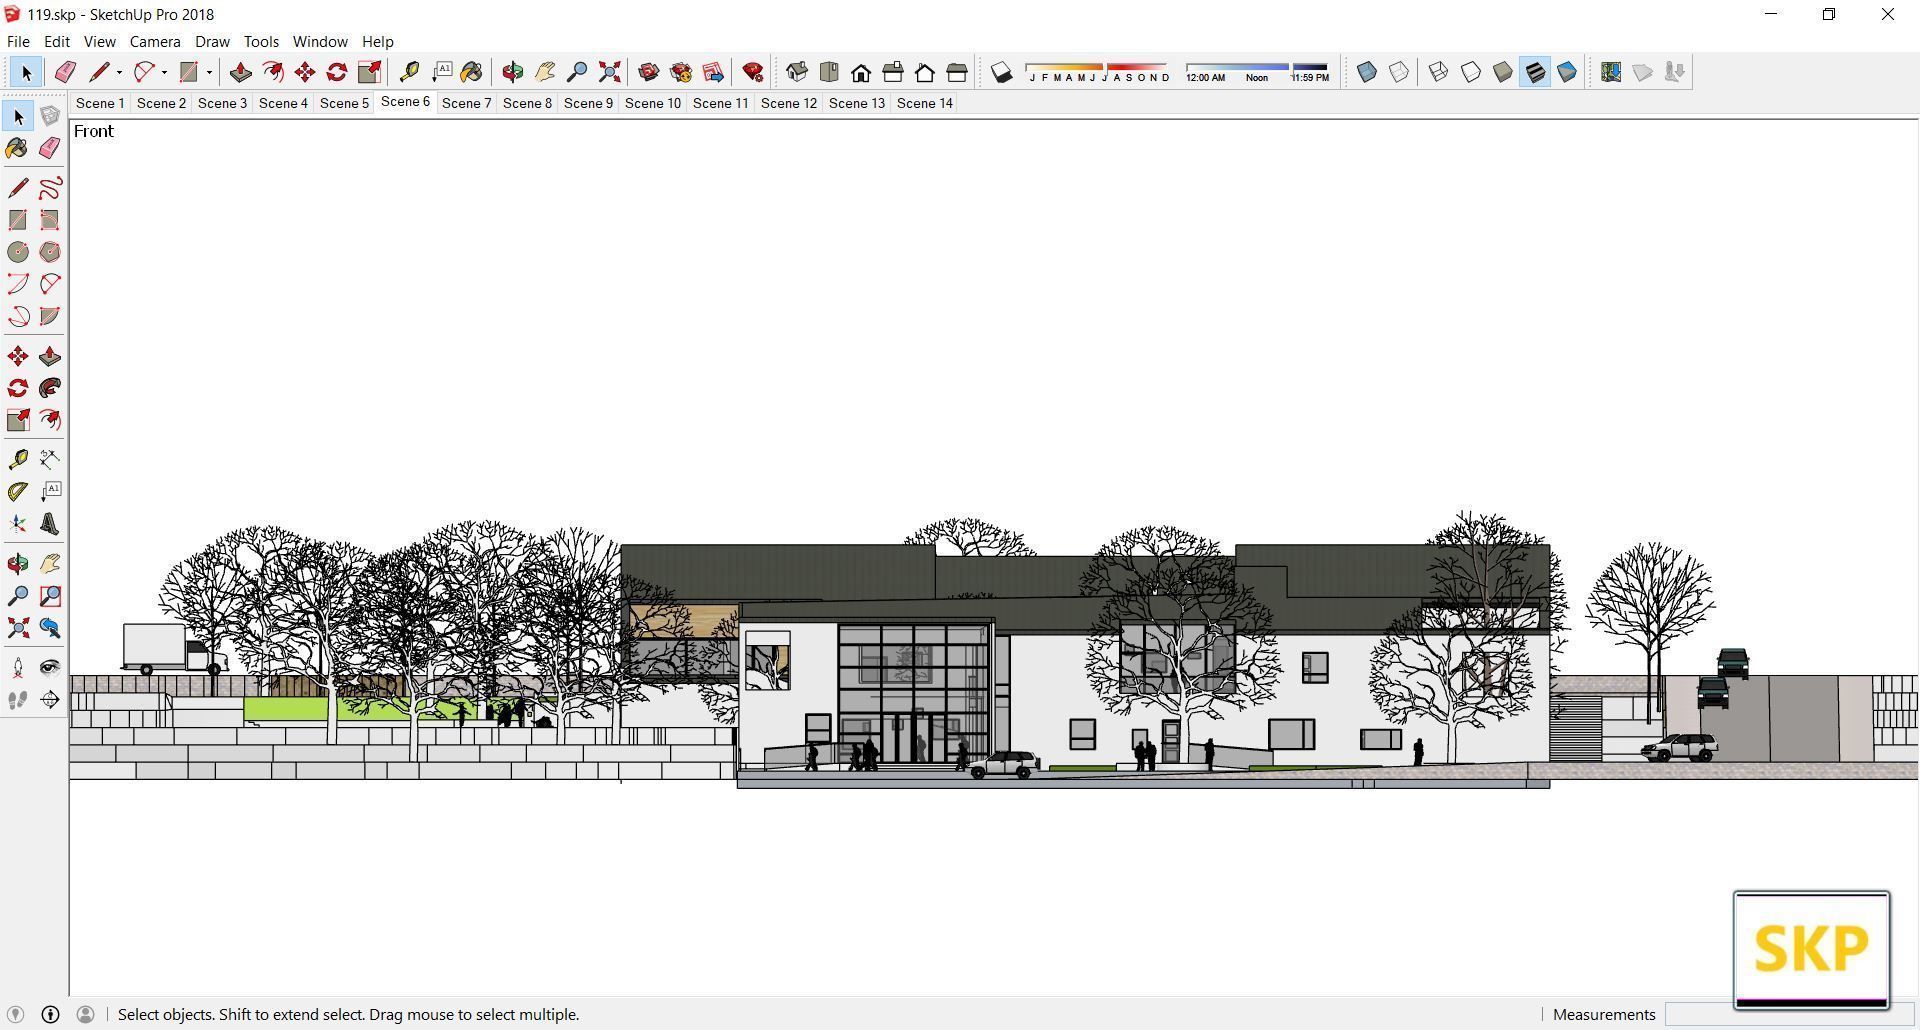The image size is (1920, 1030).
Task: Click Send to LayOut icon
Action: [713, 72]
